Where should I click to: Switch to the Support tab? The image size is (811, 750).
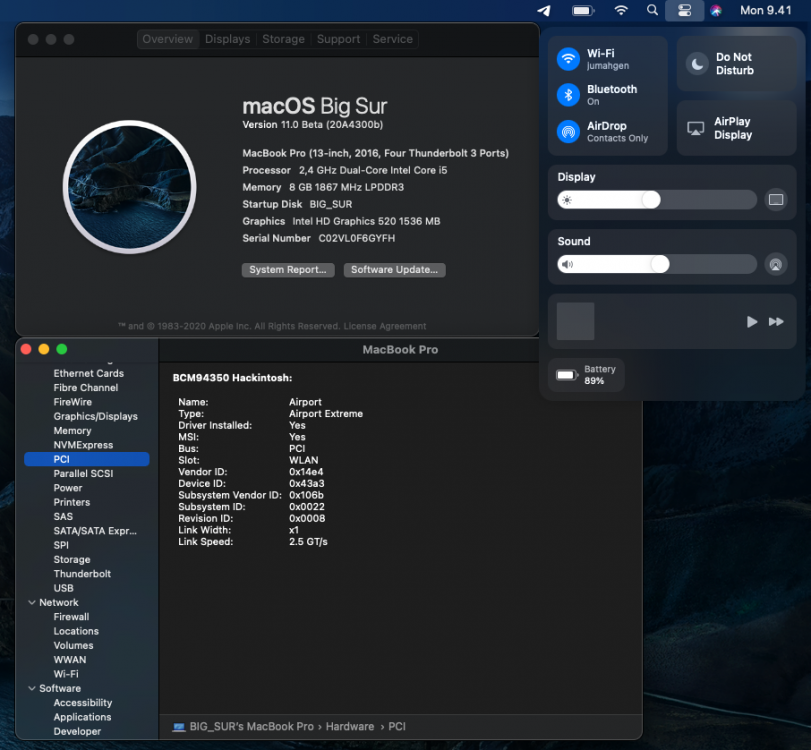click(338, 39)
